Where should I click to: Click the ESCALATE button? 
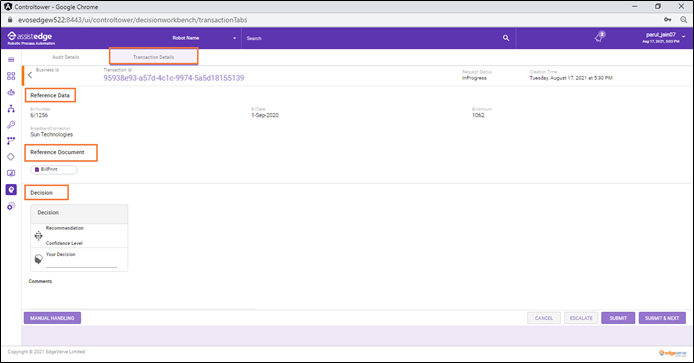581,318
